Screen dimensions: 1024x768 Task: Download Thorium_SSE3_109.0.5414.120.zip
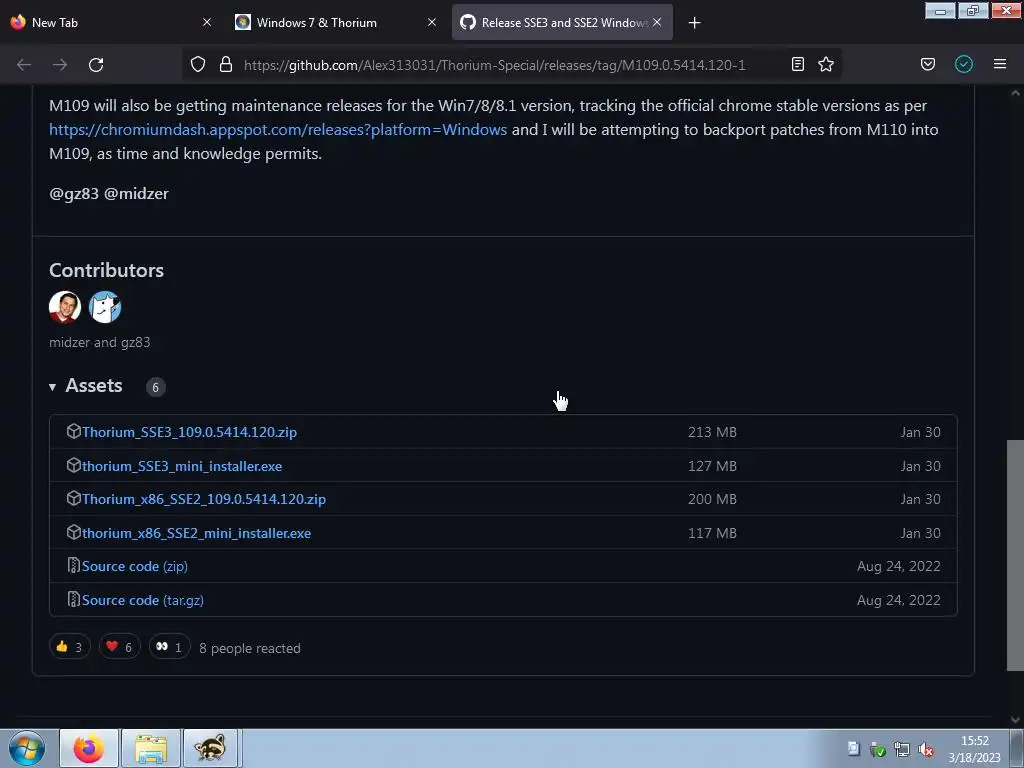pos(189,432)
